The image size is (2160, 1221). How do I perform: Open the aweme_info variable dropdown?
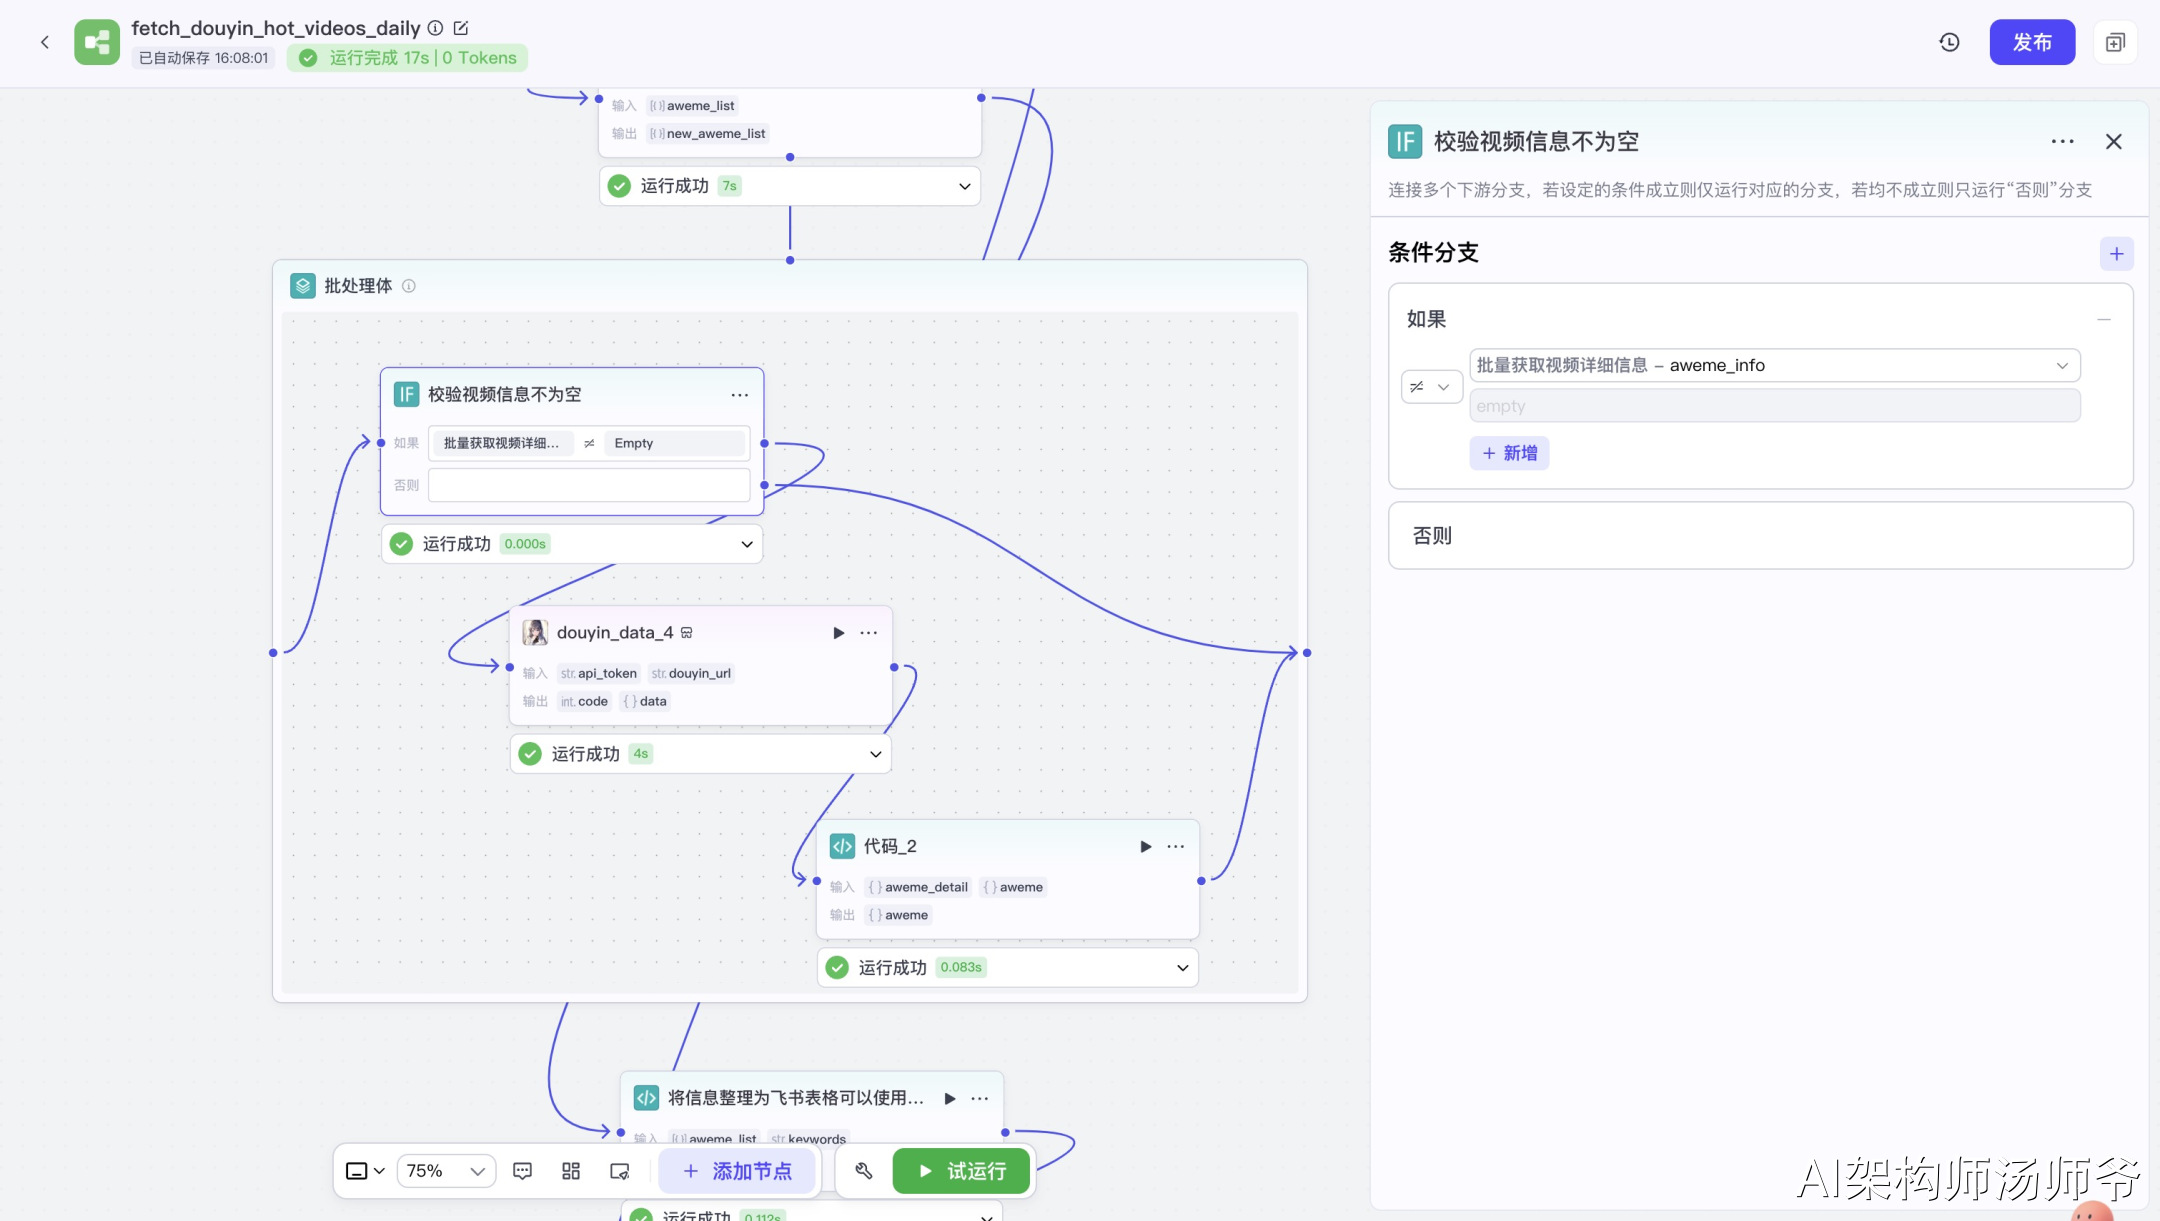pyautogui.click(x=1774, y=365)
